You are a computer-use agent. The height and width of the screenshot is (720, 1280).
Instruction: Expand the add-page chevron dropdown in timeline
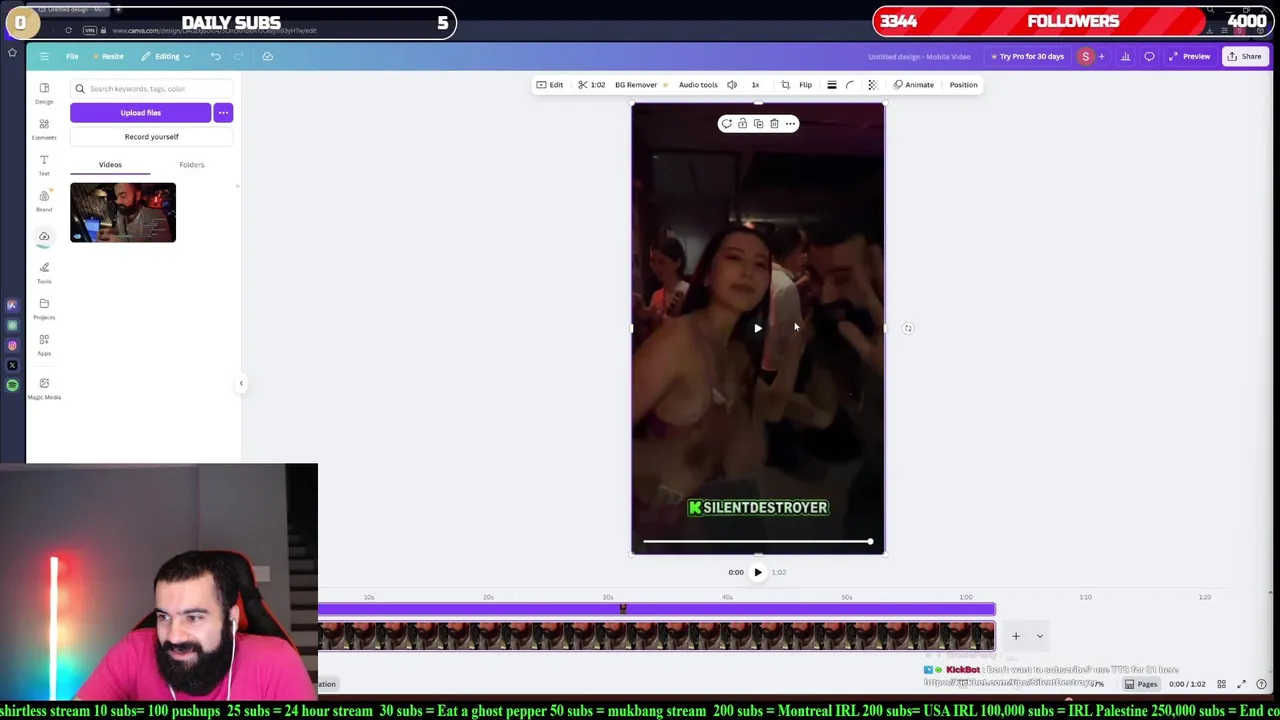1039,636
